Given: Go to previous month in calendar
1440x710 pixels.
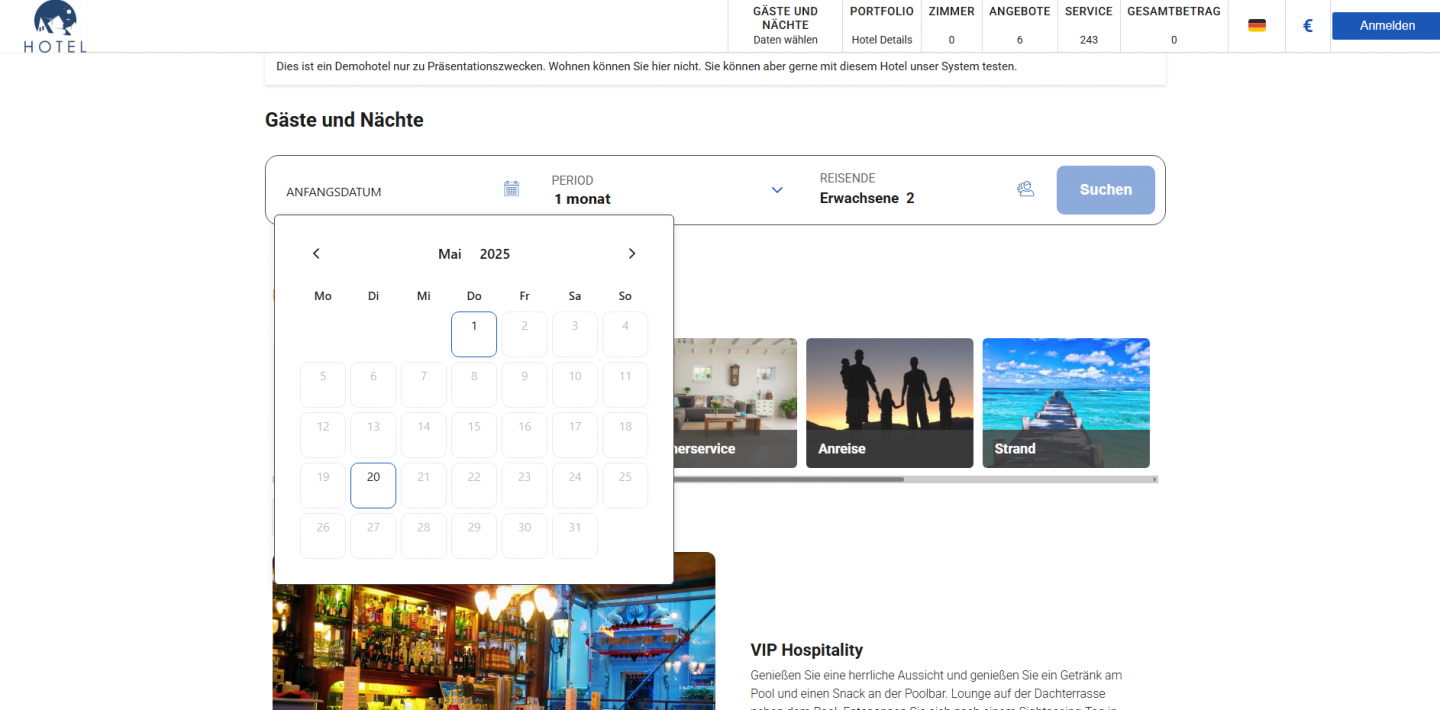Looking at the screenshot, I should click(316, 254).
